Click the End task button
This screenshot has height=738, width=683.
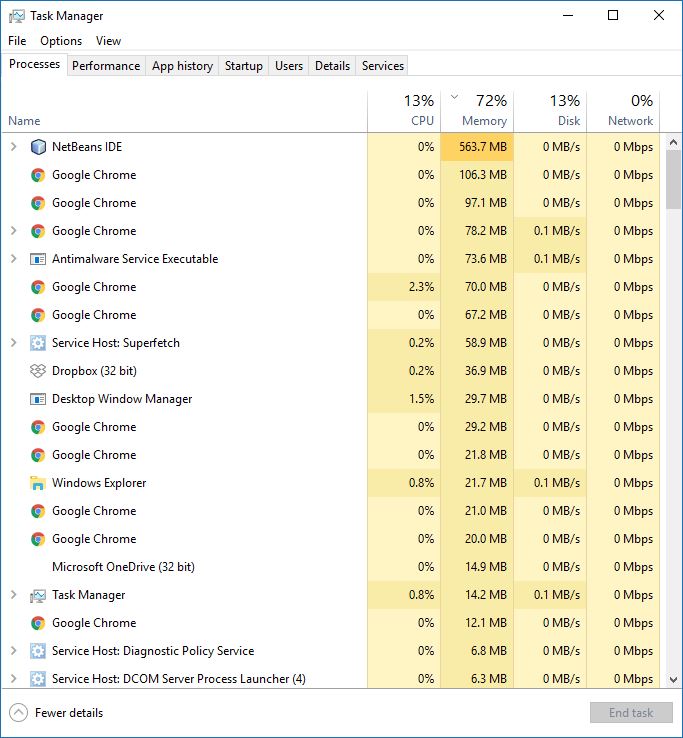pyautogui.click(x=631, y=713)
